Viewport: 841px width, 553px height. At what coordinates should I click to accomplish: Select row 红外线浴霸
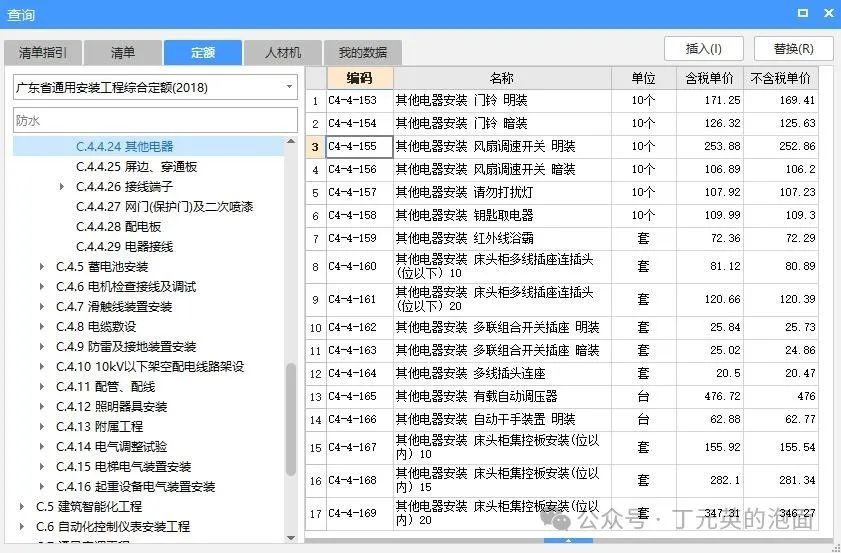coord(562,238)
